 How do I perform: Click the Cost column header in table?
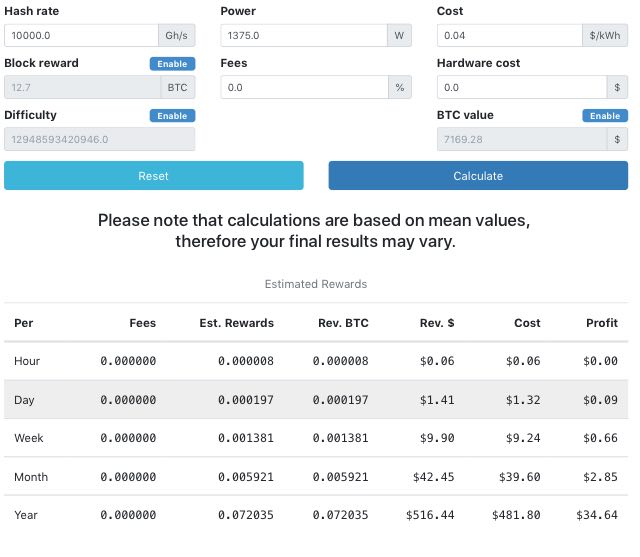pos(527,323)
